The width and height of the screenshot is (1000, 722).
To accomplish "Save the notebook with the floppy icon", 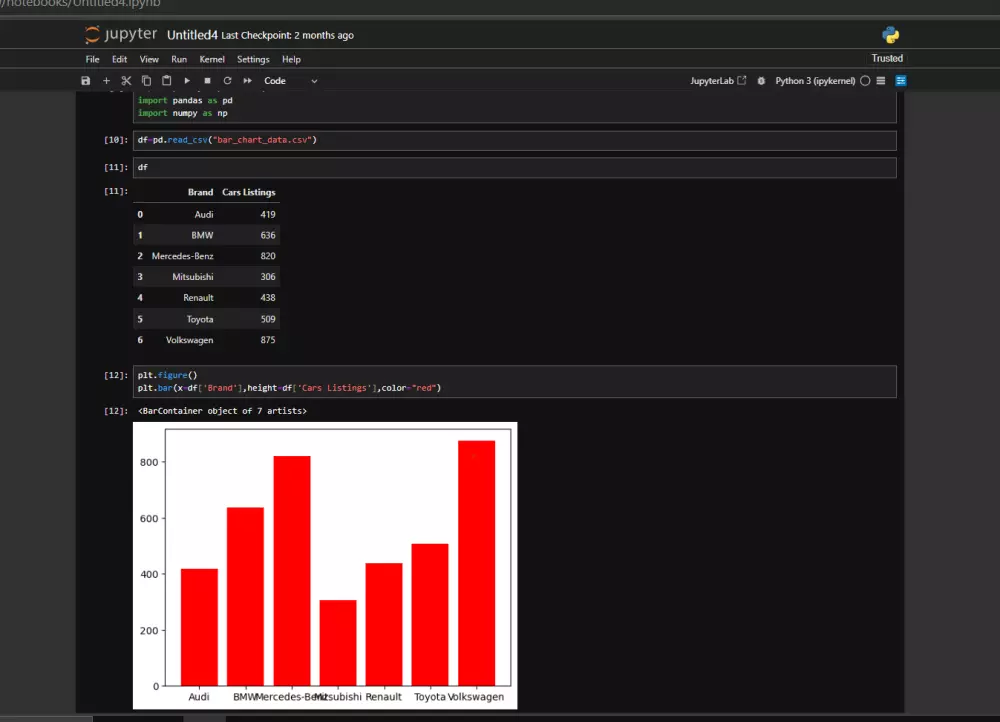I will 85,81.
